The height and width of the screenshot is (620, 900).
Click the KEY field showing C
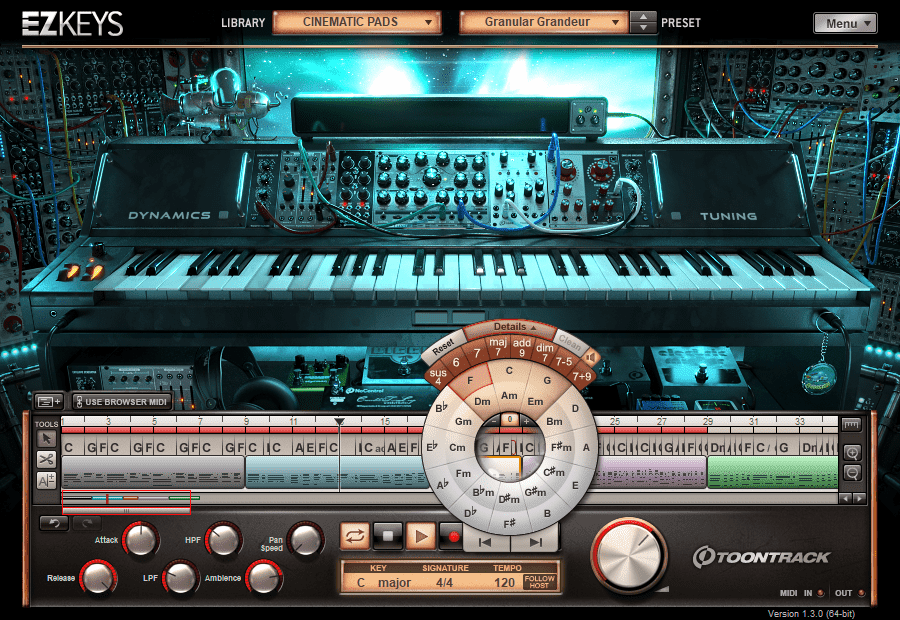click(x=361, y=582)
